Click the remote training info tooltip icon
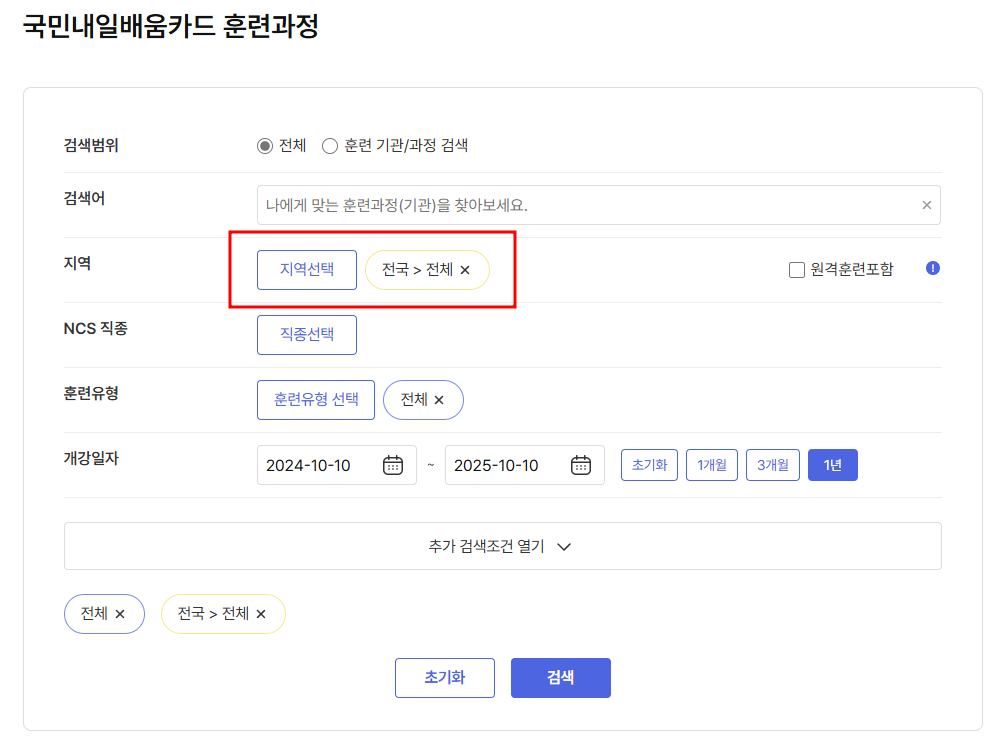The height and width of the screenshot is (749, 1007). point(932,268)
